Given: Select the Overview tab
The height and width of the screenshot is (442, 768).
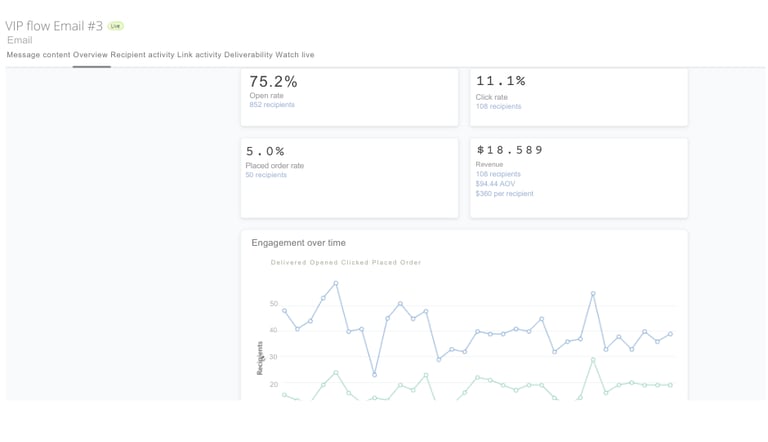Looking at the screenshot, I should (x=90, y=55).
